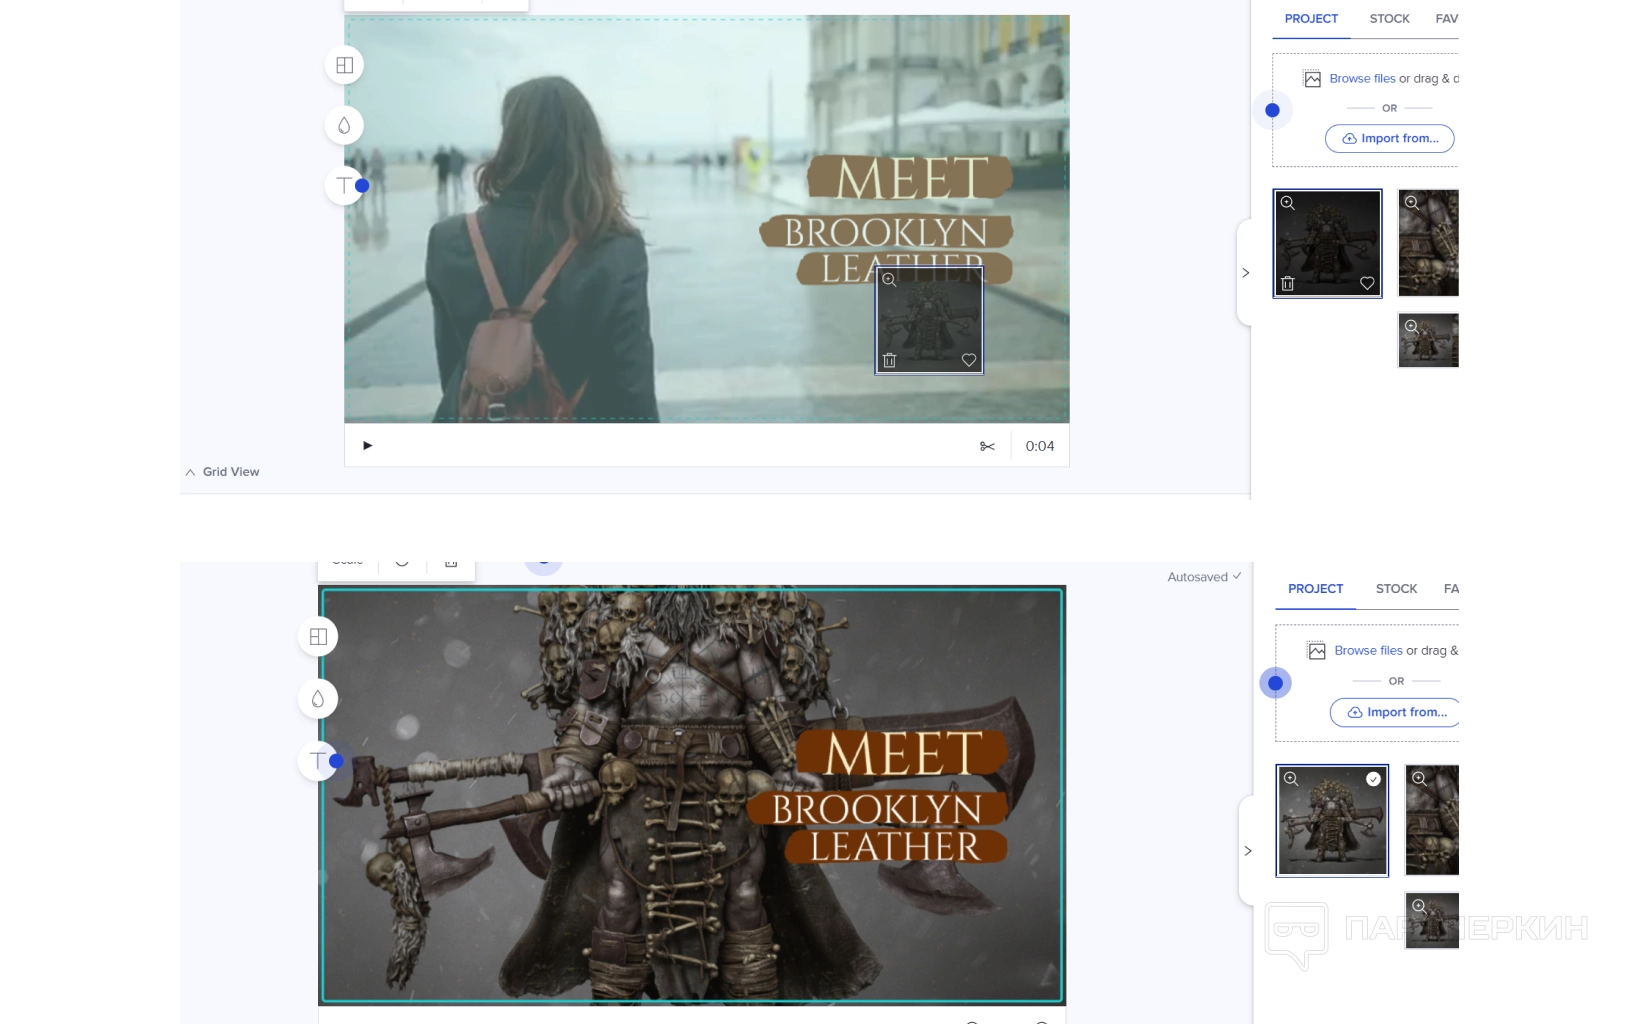Toggle checkmark on selected warrior thumbnail
Viewport: 1640px width, 1024px height.
click(1373, 779)
